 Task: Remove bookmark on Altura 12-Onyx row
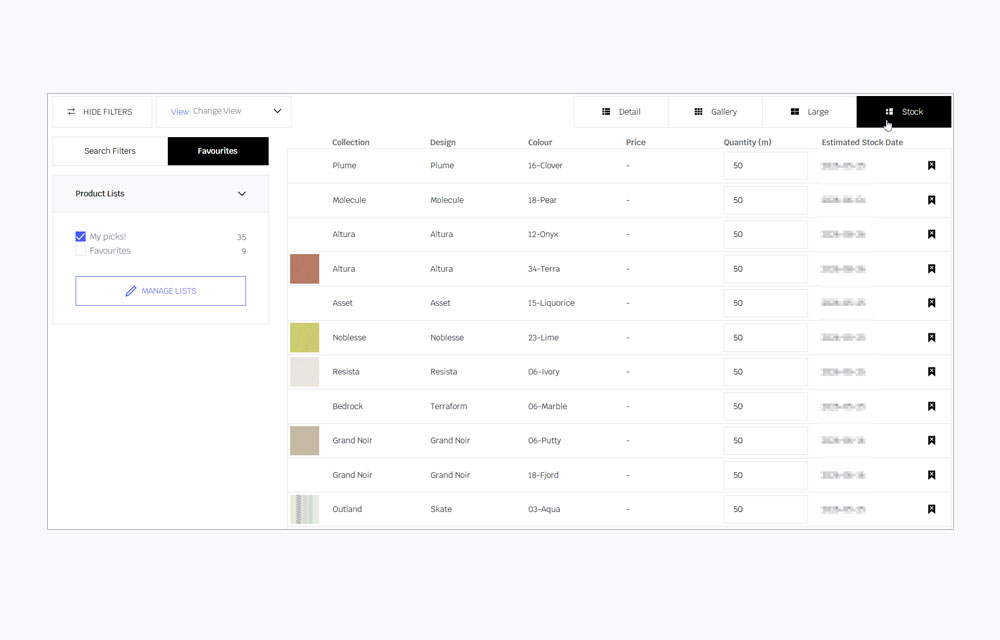tap(931, 235)
